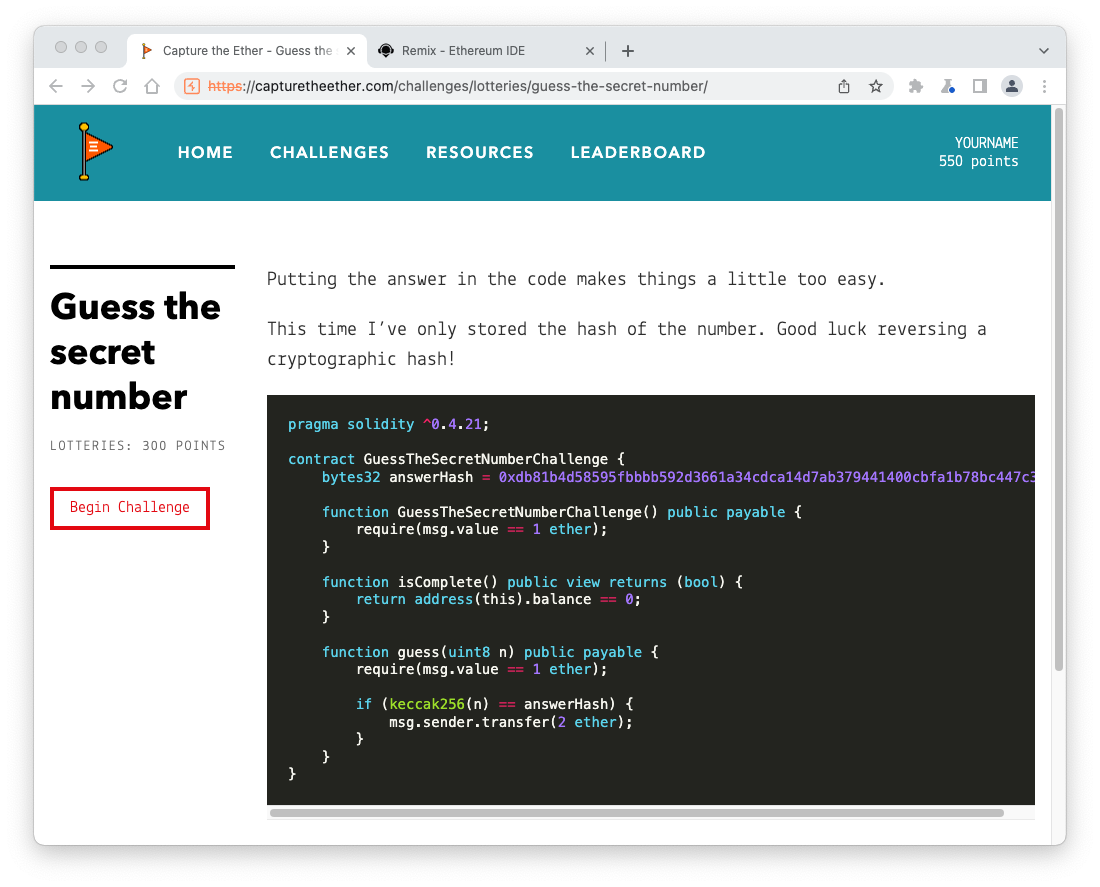Click the answerHash hex value
The height and width of the screenshot is (887, 1100).
[767, 477]
